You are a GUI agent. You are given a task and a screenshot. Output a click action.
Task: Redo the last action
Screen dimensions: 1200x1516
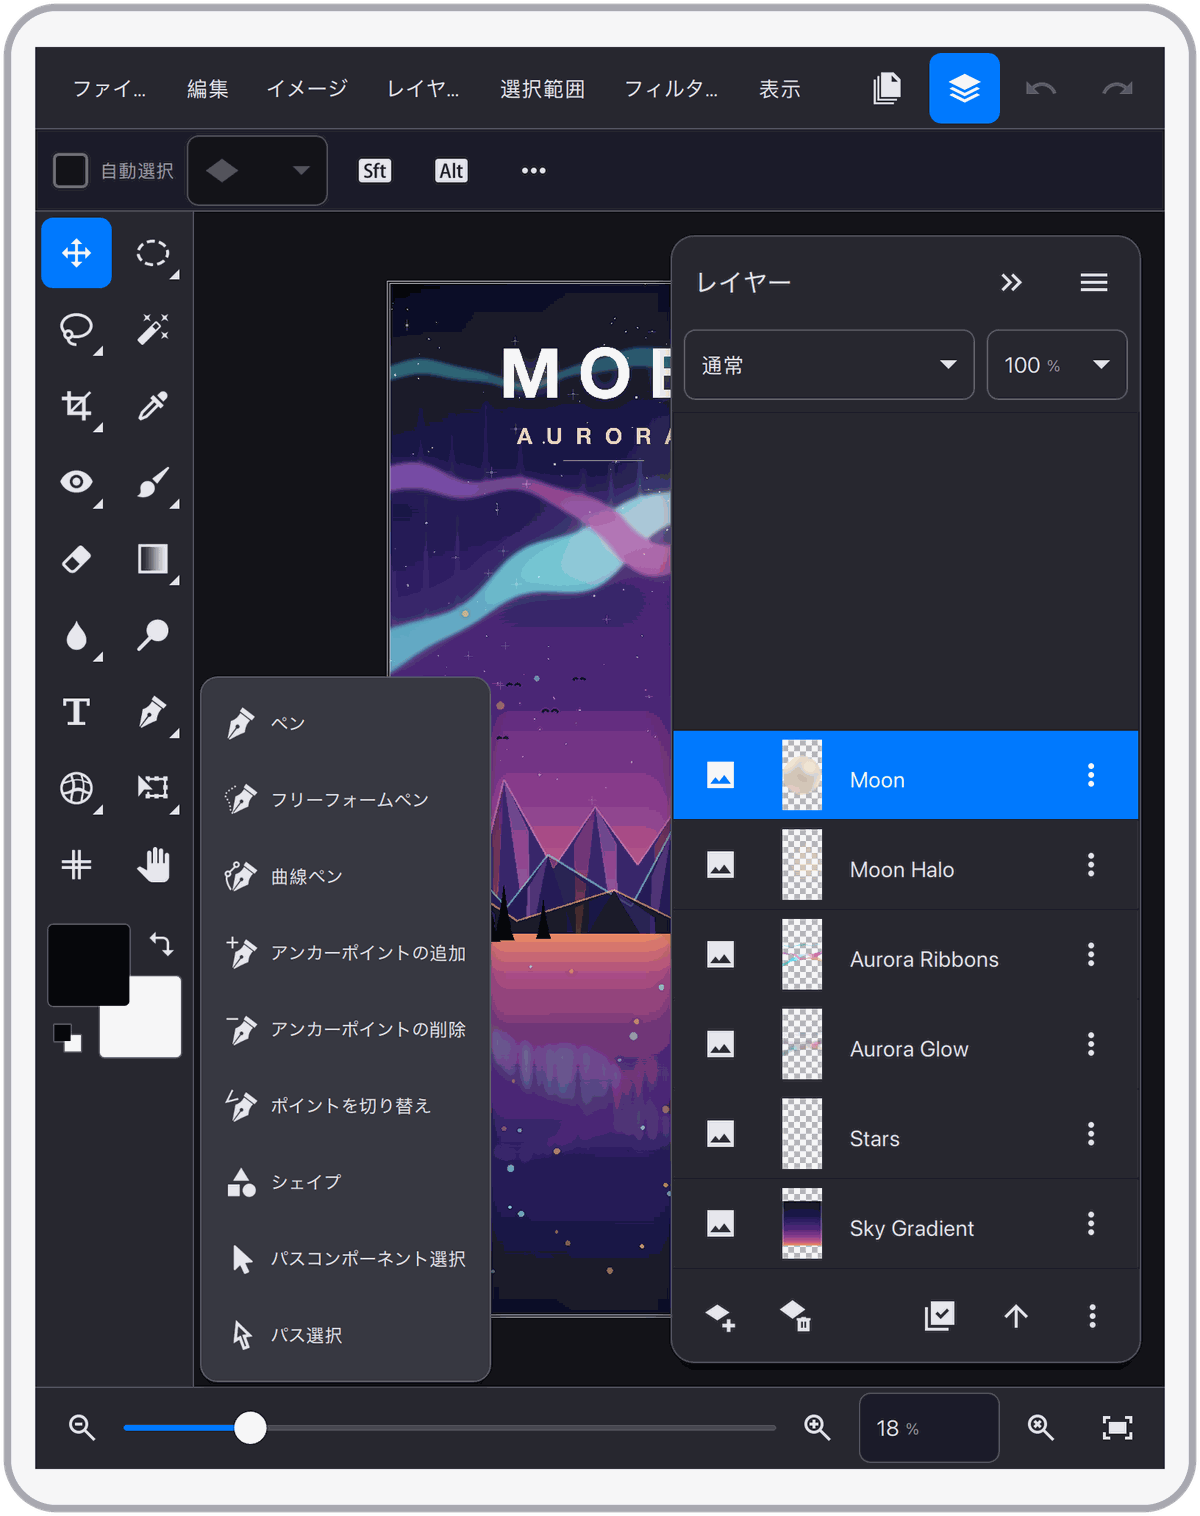click(1117, 89)
